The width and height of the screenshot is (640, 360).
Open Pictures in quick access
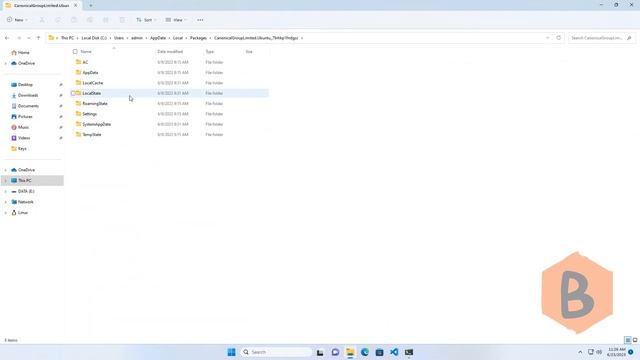25,116
